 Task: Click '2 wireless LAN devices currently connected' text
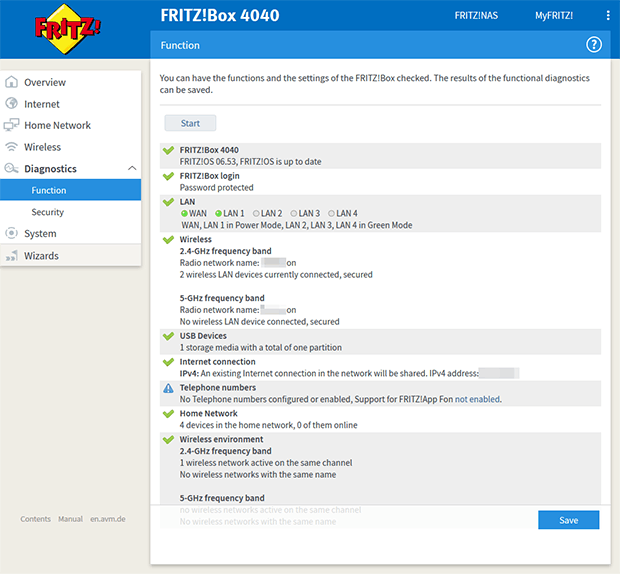tap(276, 275)
